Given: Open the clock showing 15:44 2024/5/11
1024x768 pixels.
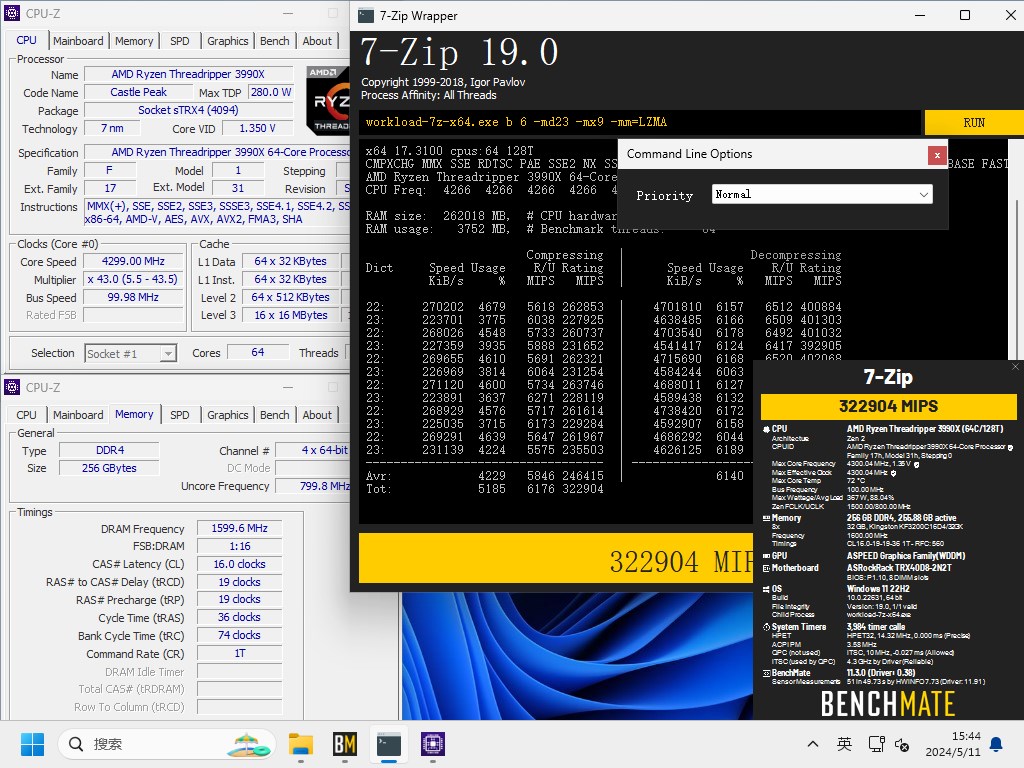Looking at the screenshot, I should pos(953,744).
